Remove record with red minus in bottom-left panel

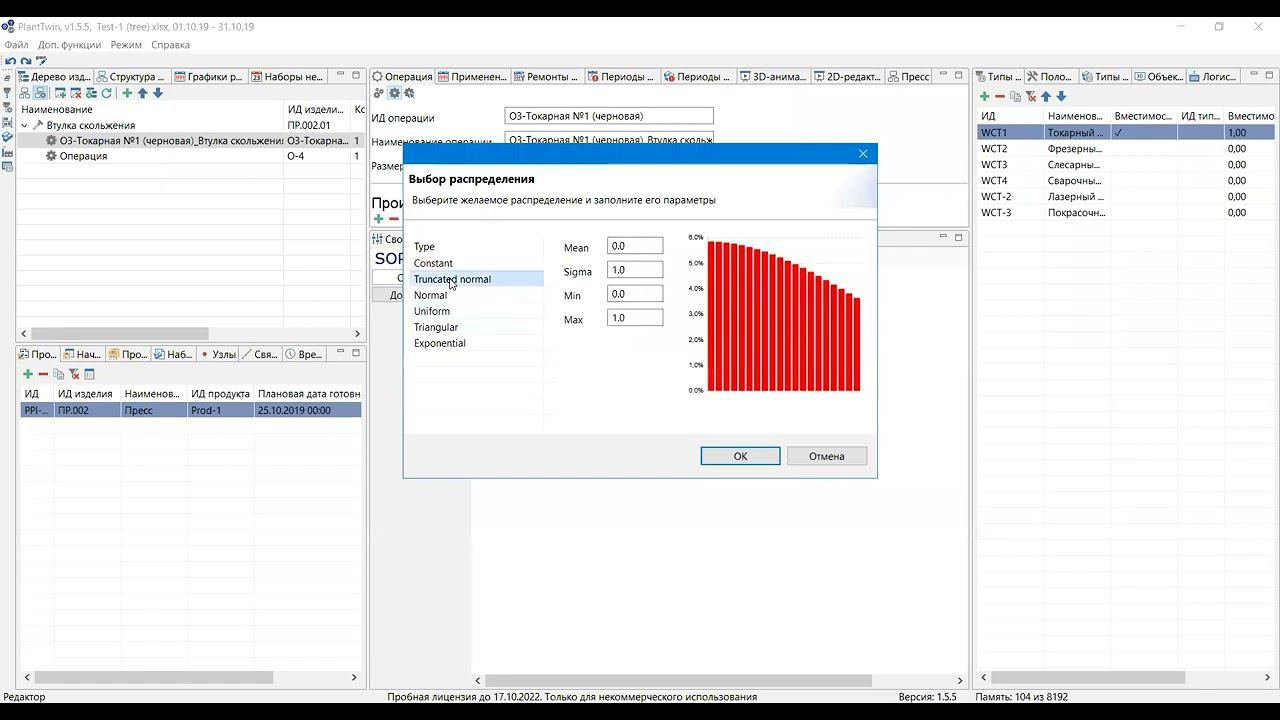[43, 374]
